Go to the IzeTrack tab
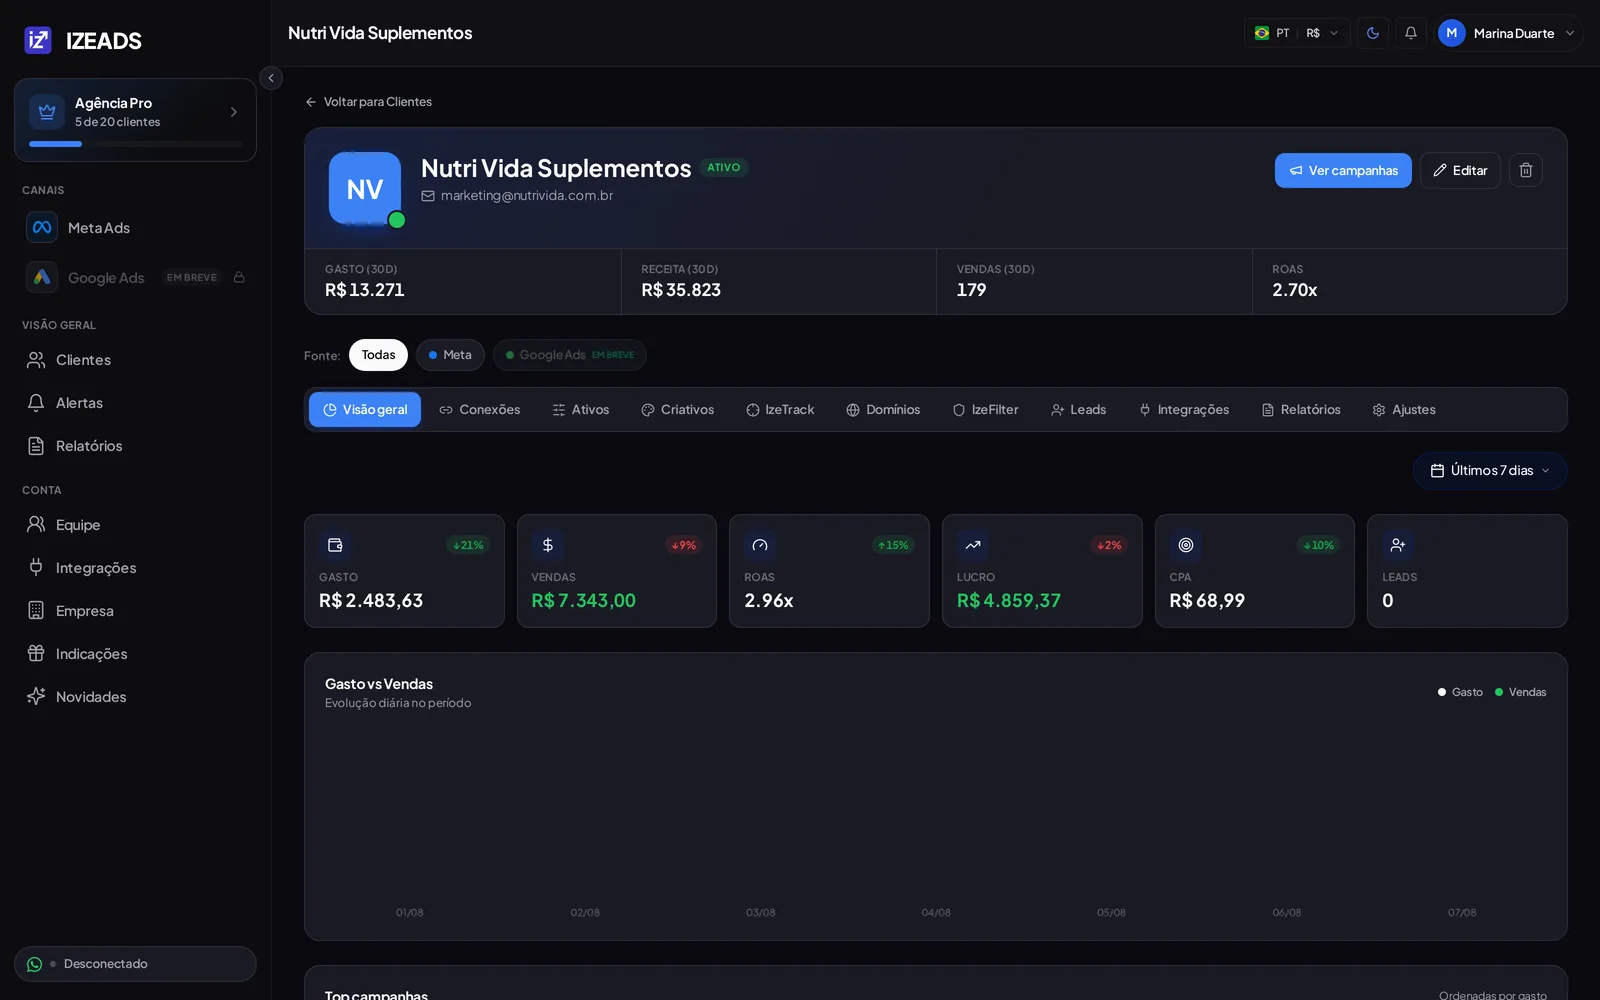Screen dimensions: 1600x1000 pyautogui.click(x=780, y=410)
